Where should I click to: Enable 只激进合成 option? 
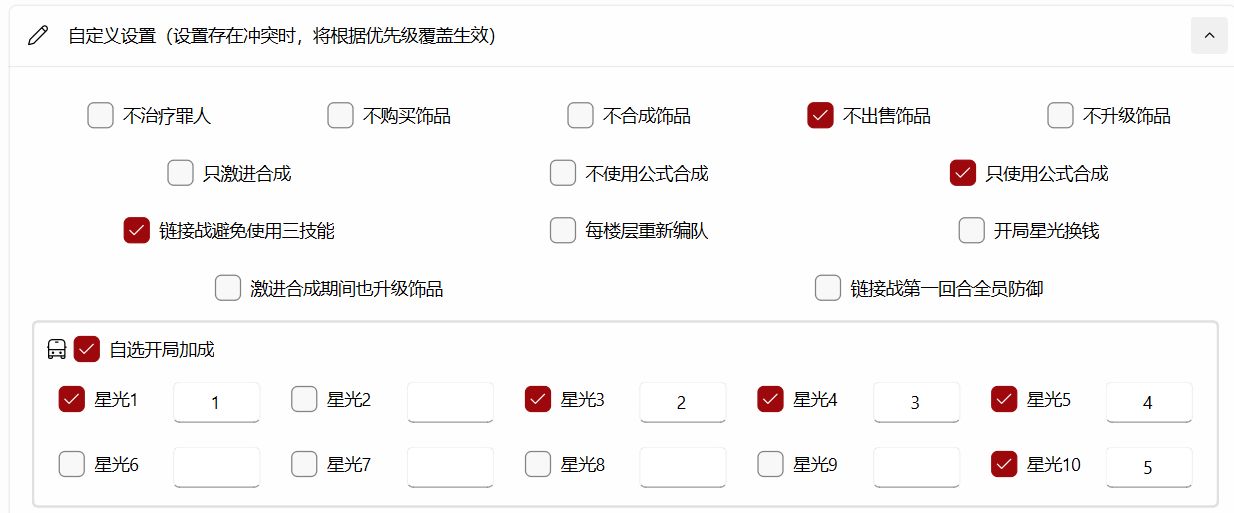click(x=180, y=173)
